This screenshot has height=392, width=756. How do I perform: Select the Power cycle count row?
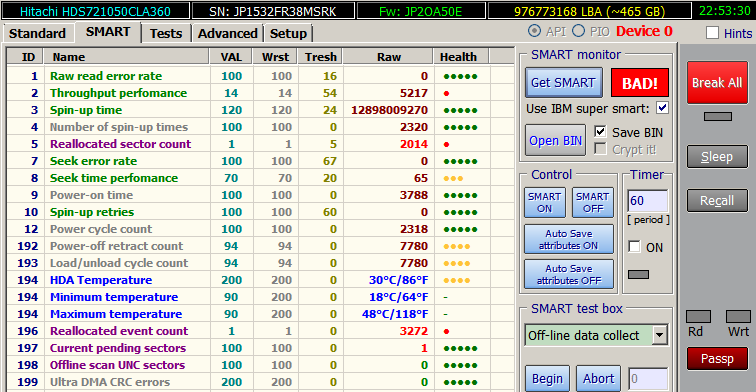(x=260, y=229)
